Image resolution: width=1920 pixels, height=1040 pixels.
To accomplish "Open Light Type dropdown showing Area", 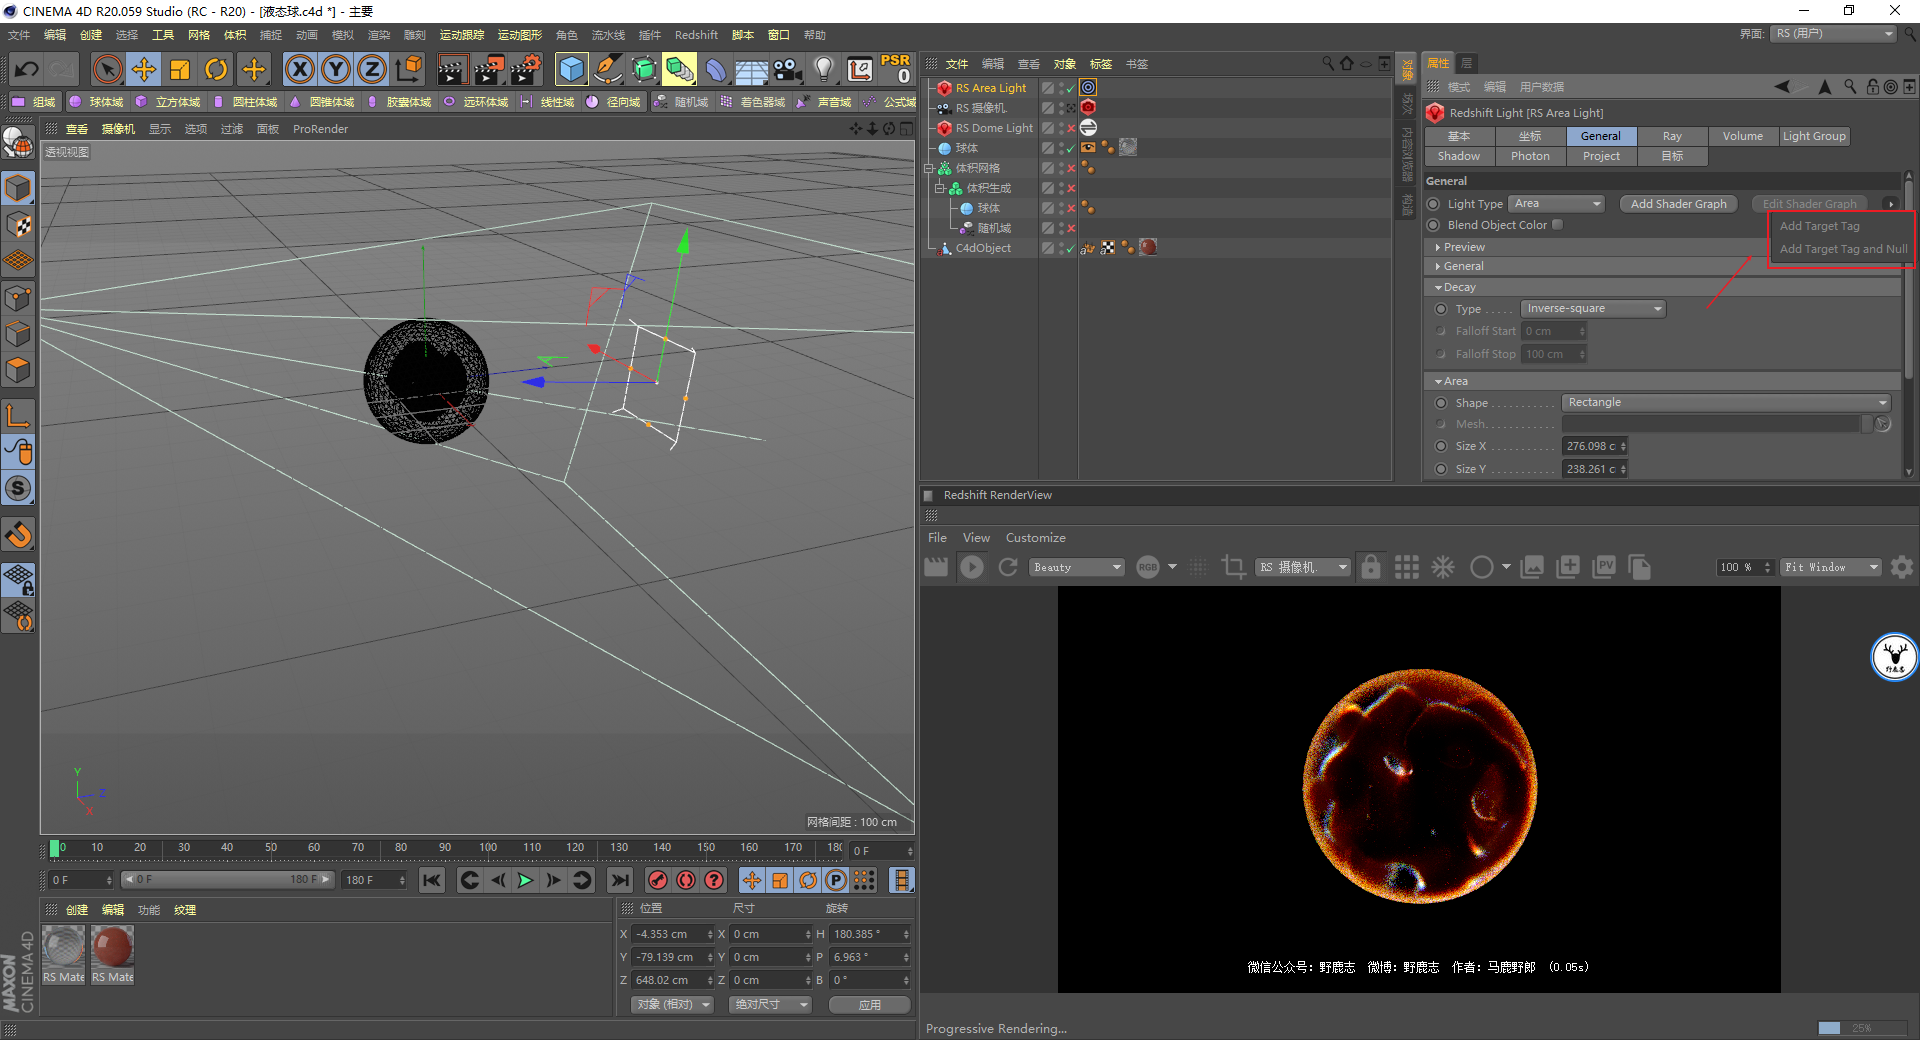I will click(x=1557, y=204).
